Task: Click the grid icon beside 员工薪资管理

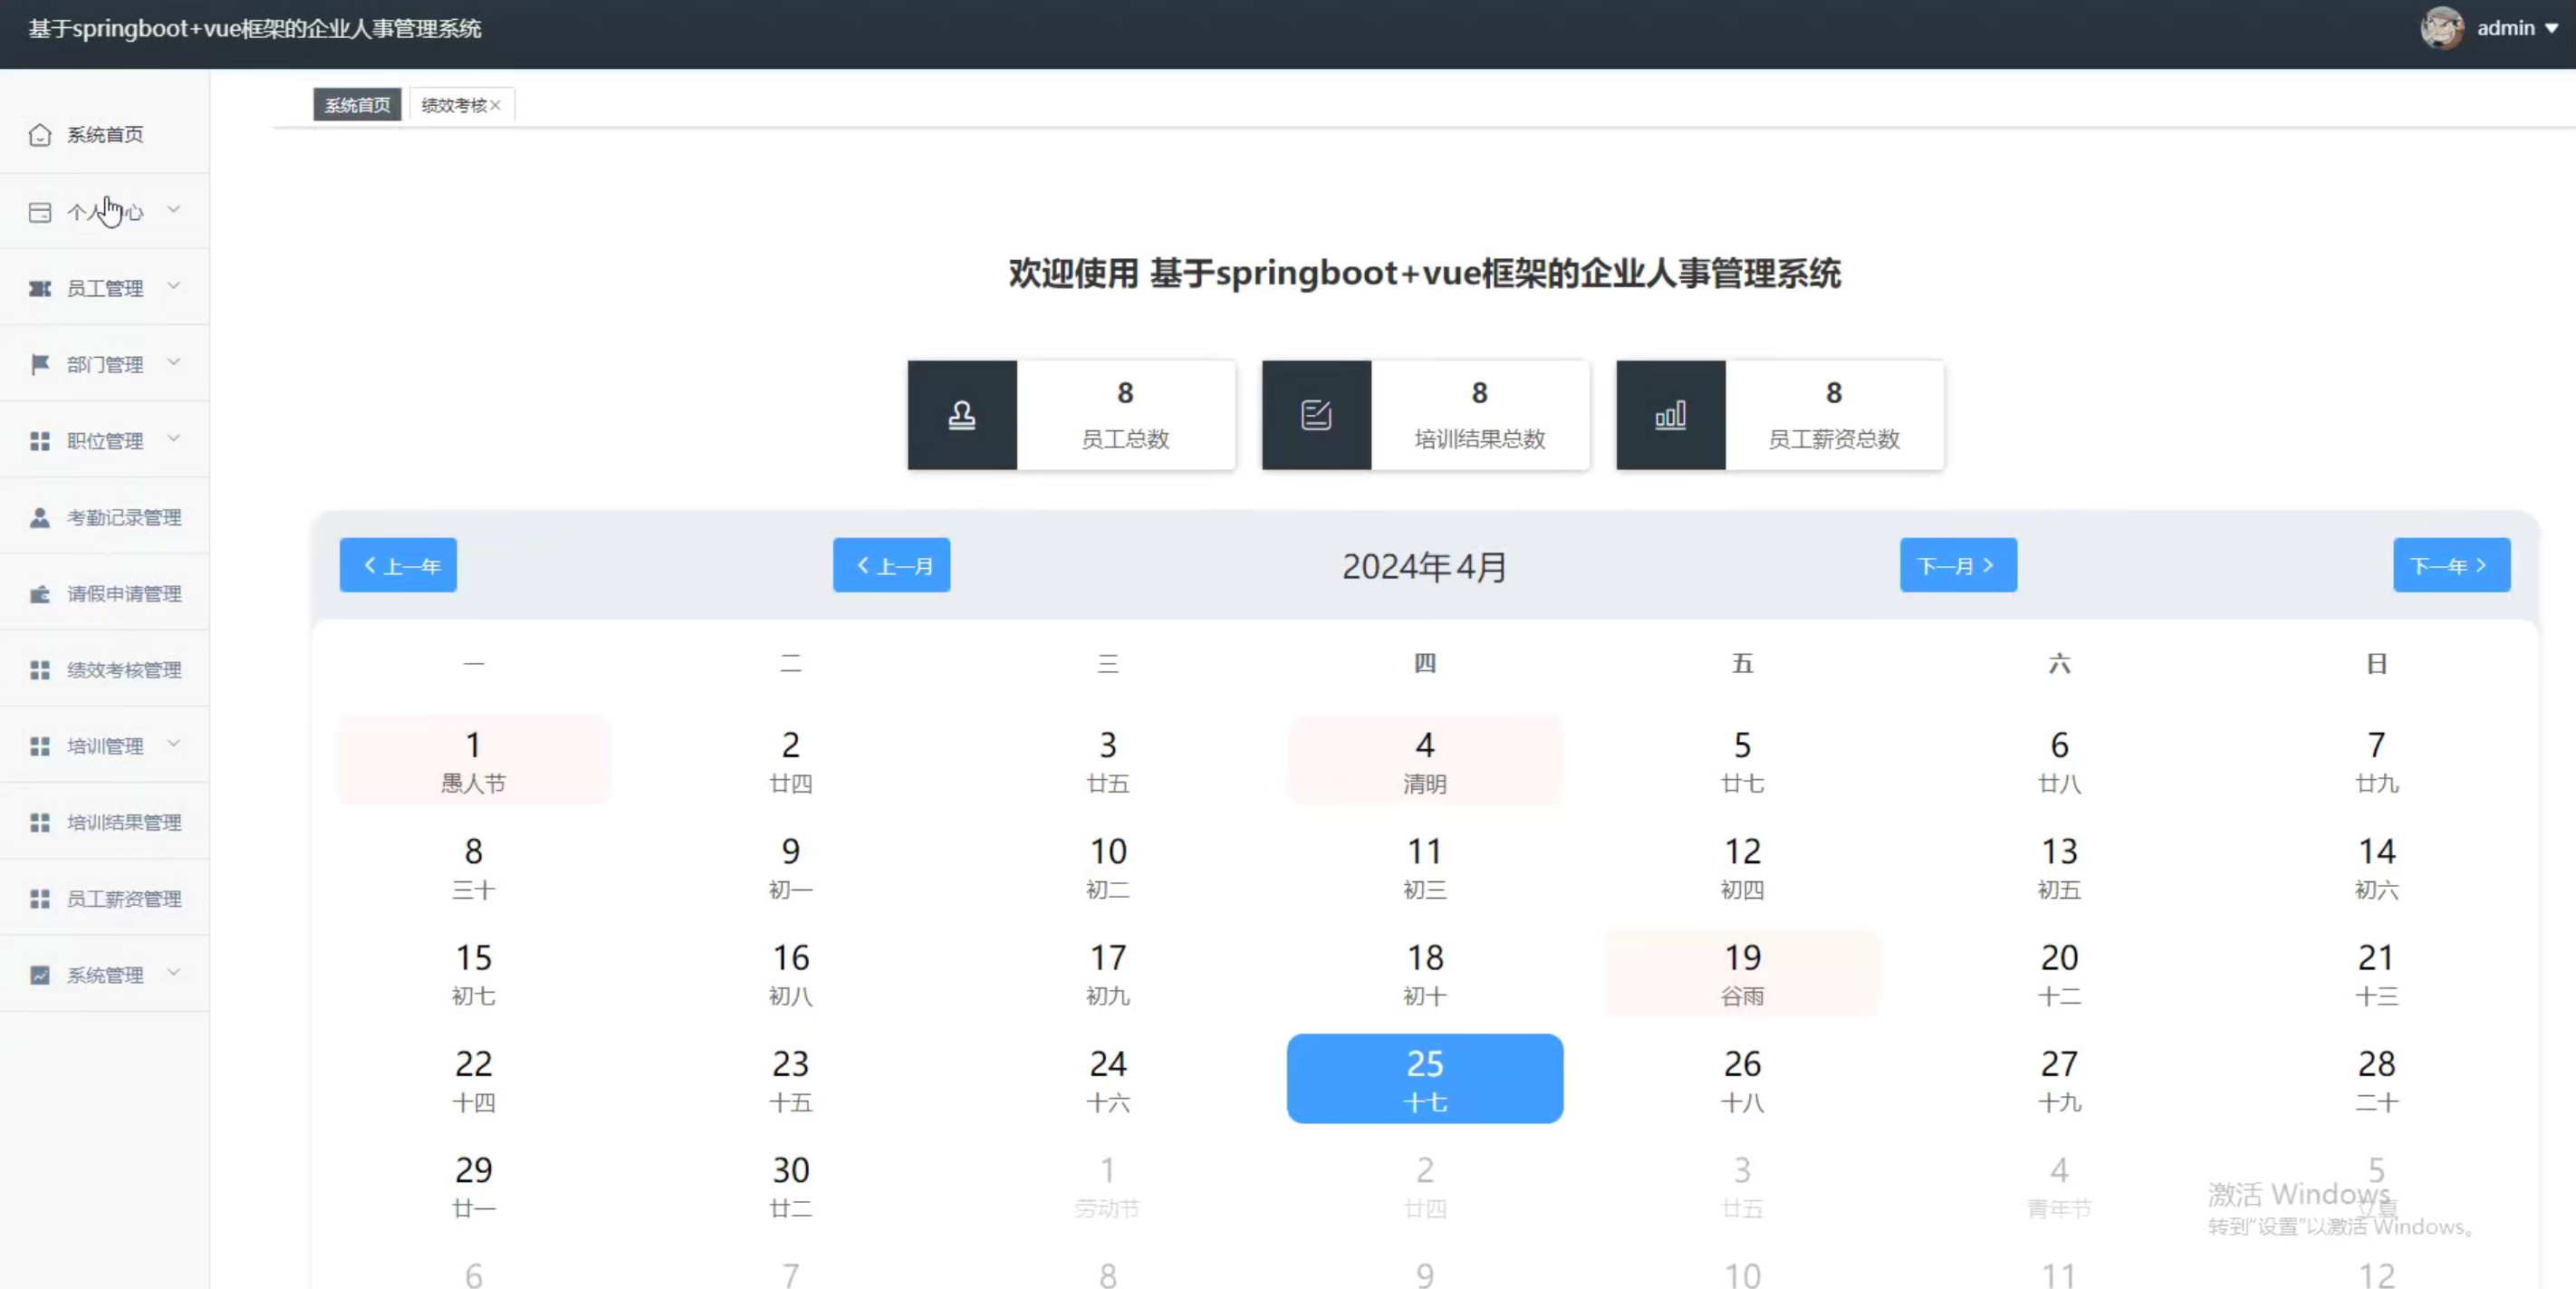Action: click(x=40, y=899)
